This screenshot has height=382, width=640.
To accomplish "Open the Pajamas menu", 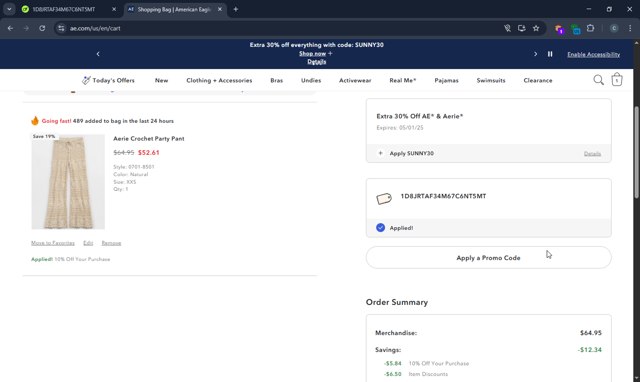I will point(447,80).
